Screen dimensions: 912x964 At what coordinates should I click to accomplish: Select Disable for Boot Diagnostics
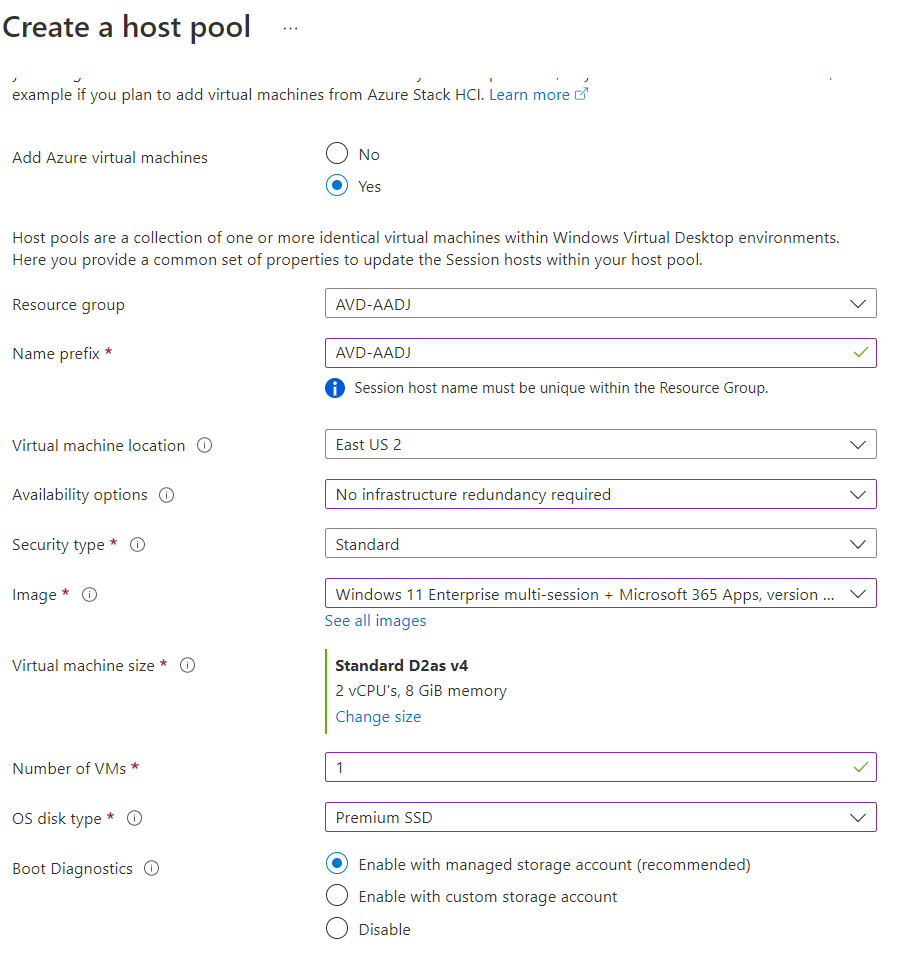point(338,929)
